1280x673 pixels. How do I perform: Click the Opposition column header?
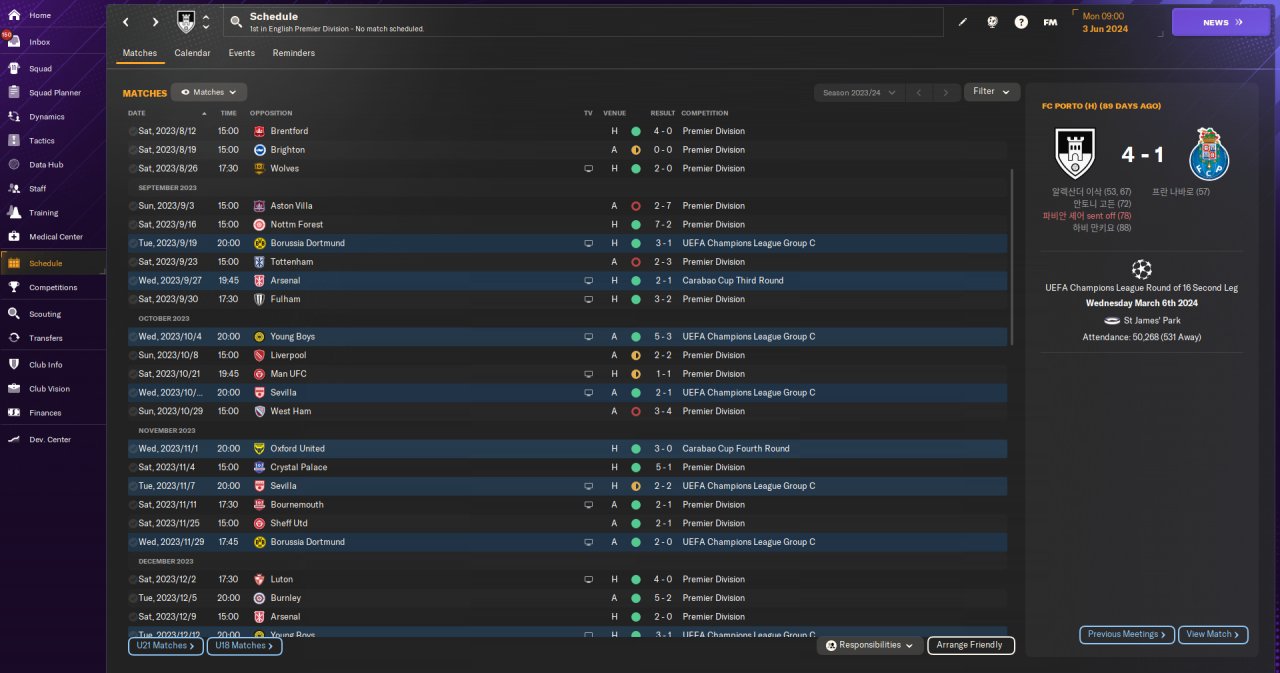[x=271, y=113]
